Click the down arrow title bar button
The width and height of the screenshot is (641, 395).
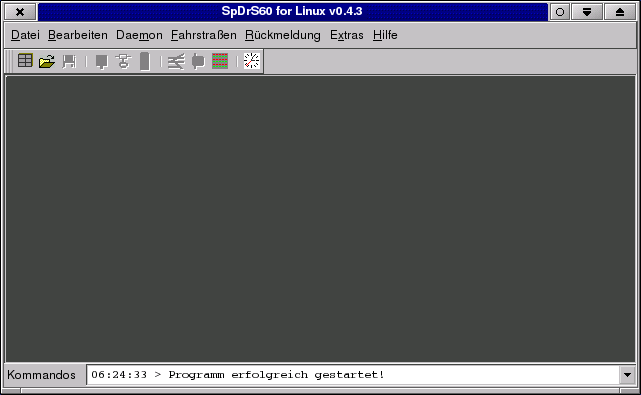coord(587,12)
